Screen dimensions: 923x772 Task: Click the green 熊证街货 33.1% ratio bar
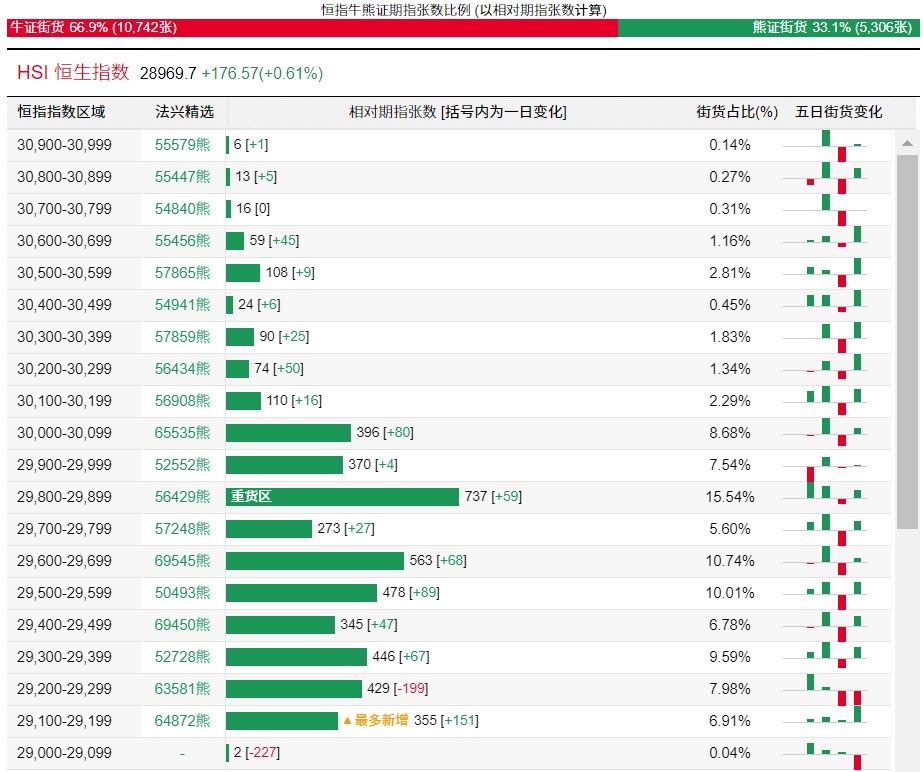768,28
